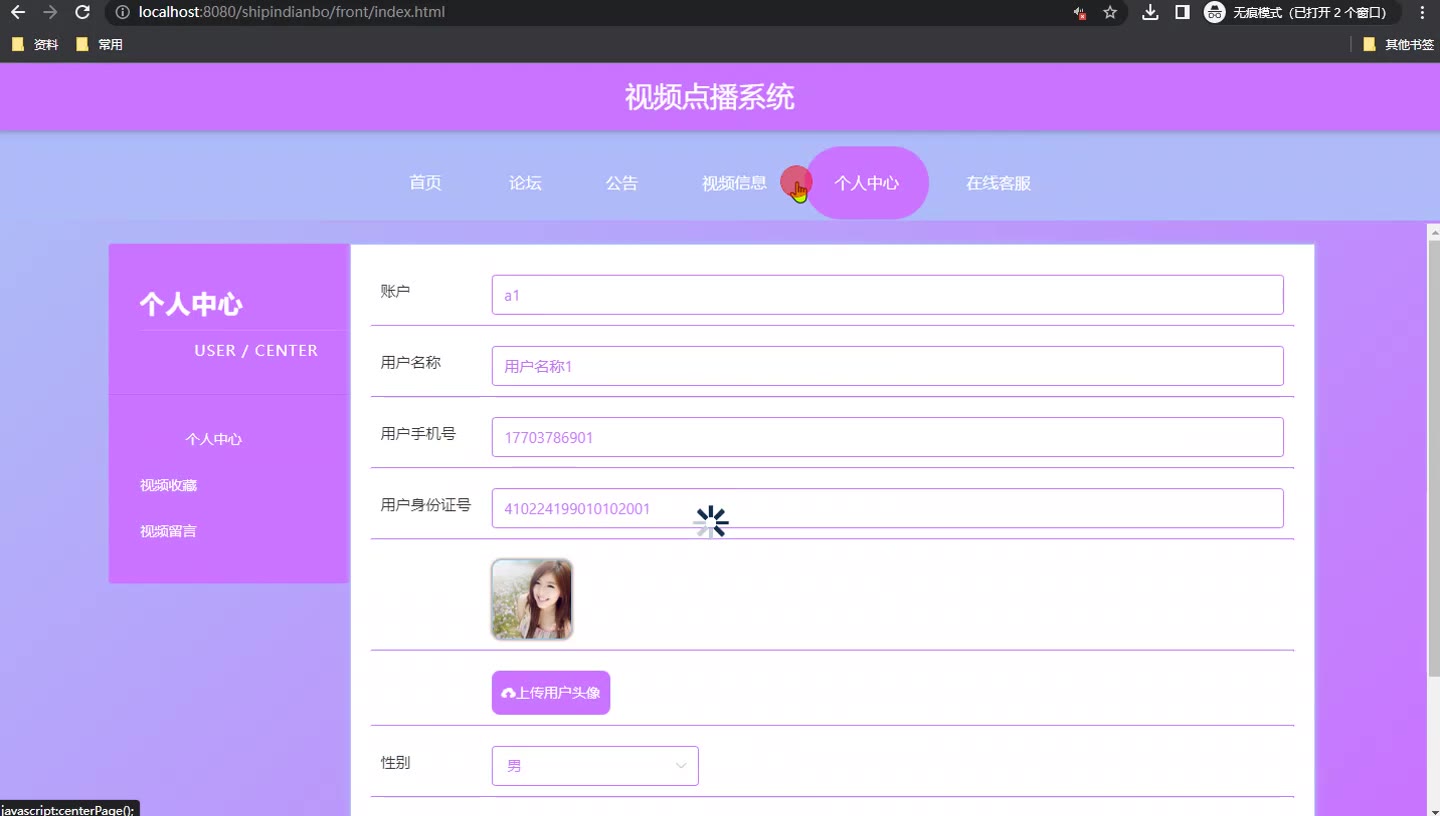
Task: Open the Chrome three-dot menu
Action: 1422,13
